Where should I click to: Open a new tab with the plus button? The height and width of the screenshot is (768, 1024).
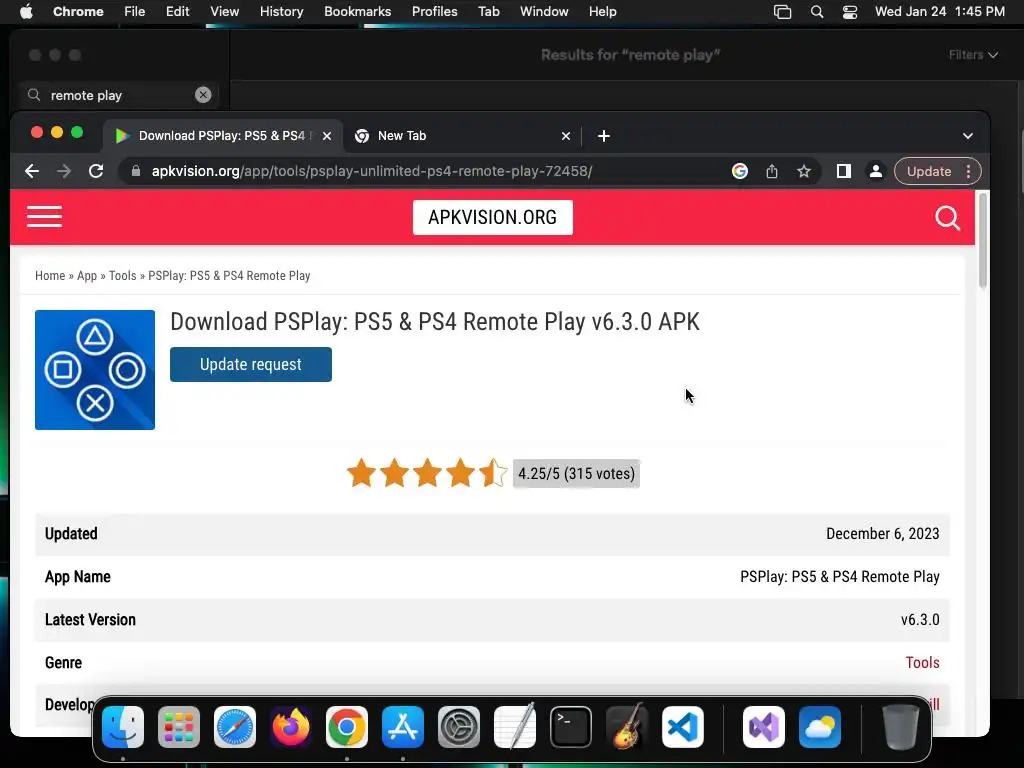click(x=603, y=136)
